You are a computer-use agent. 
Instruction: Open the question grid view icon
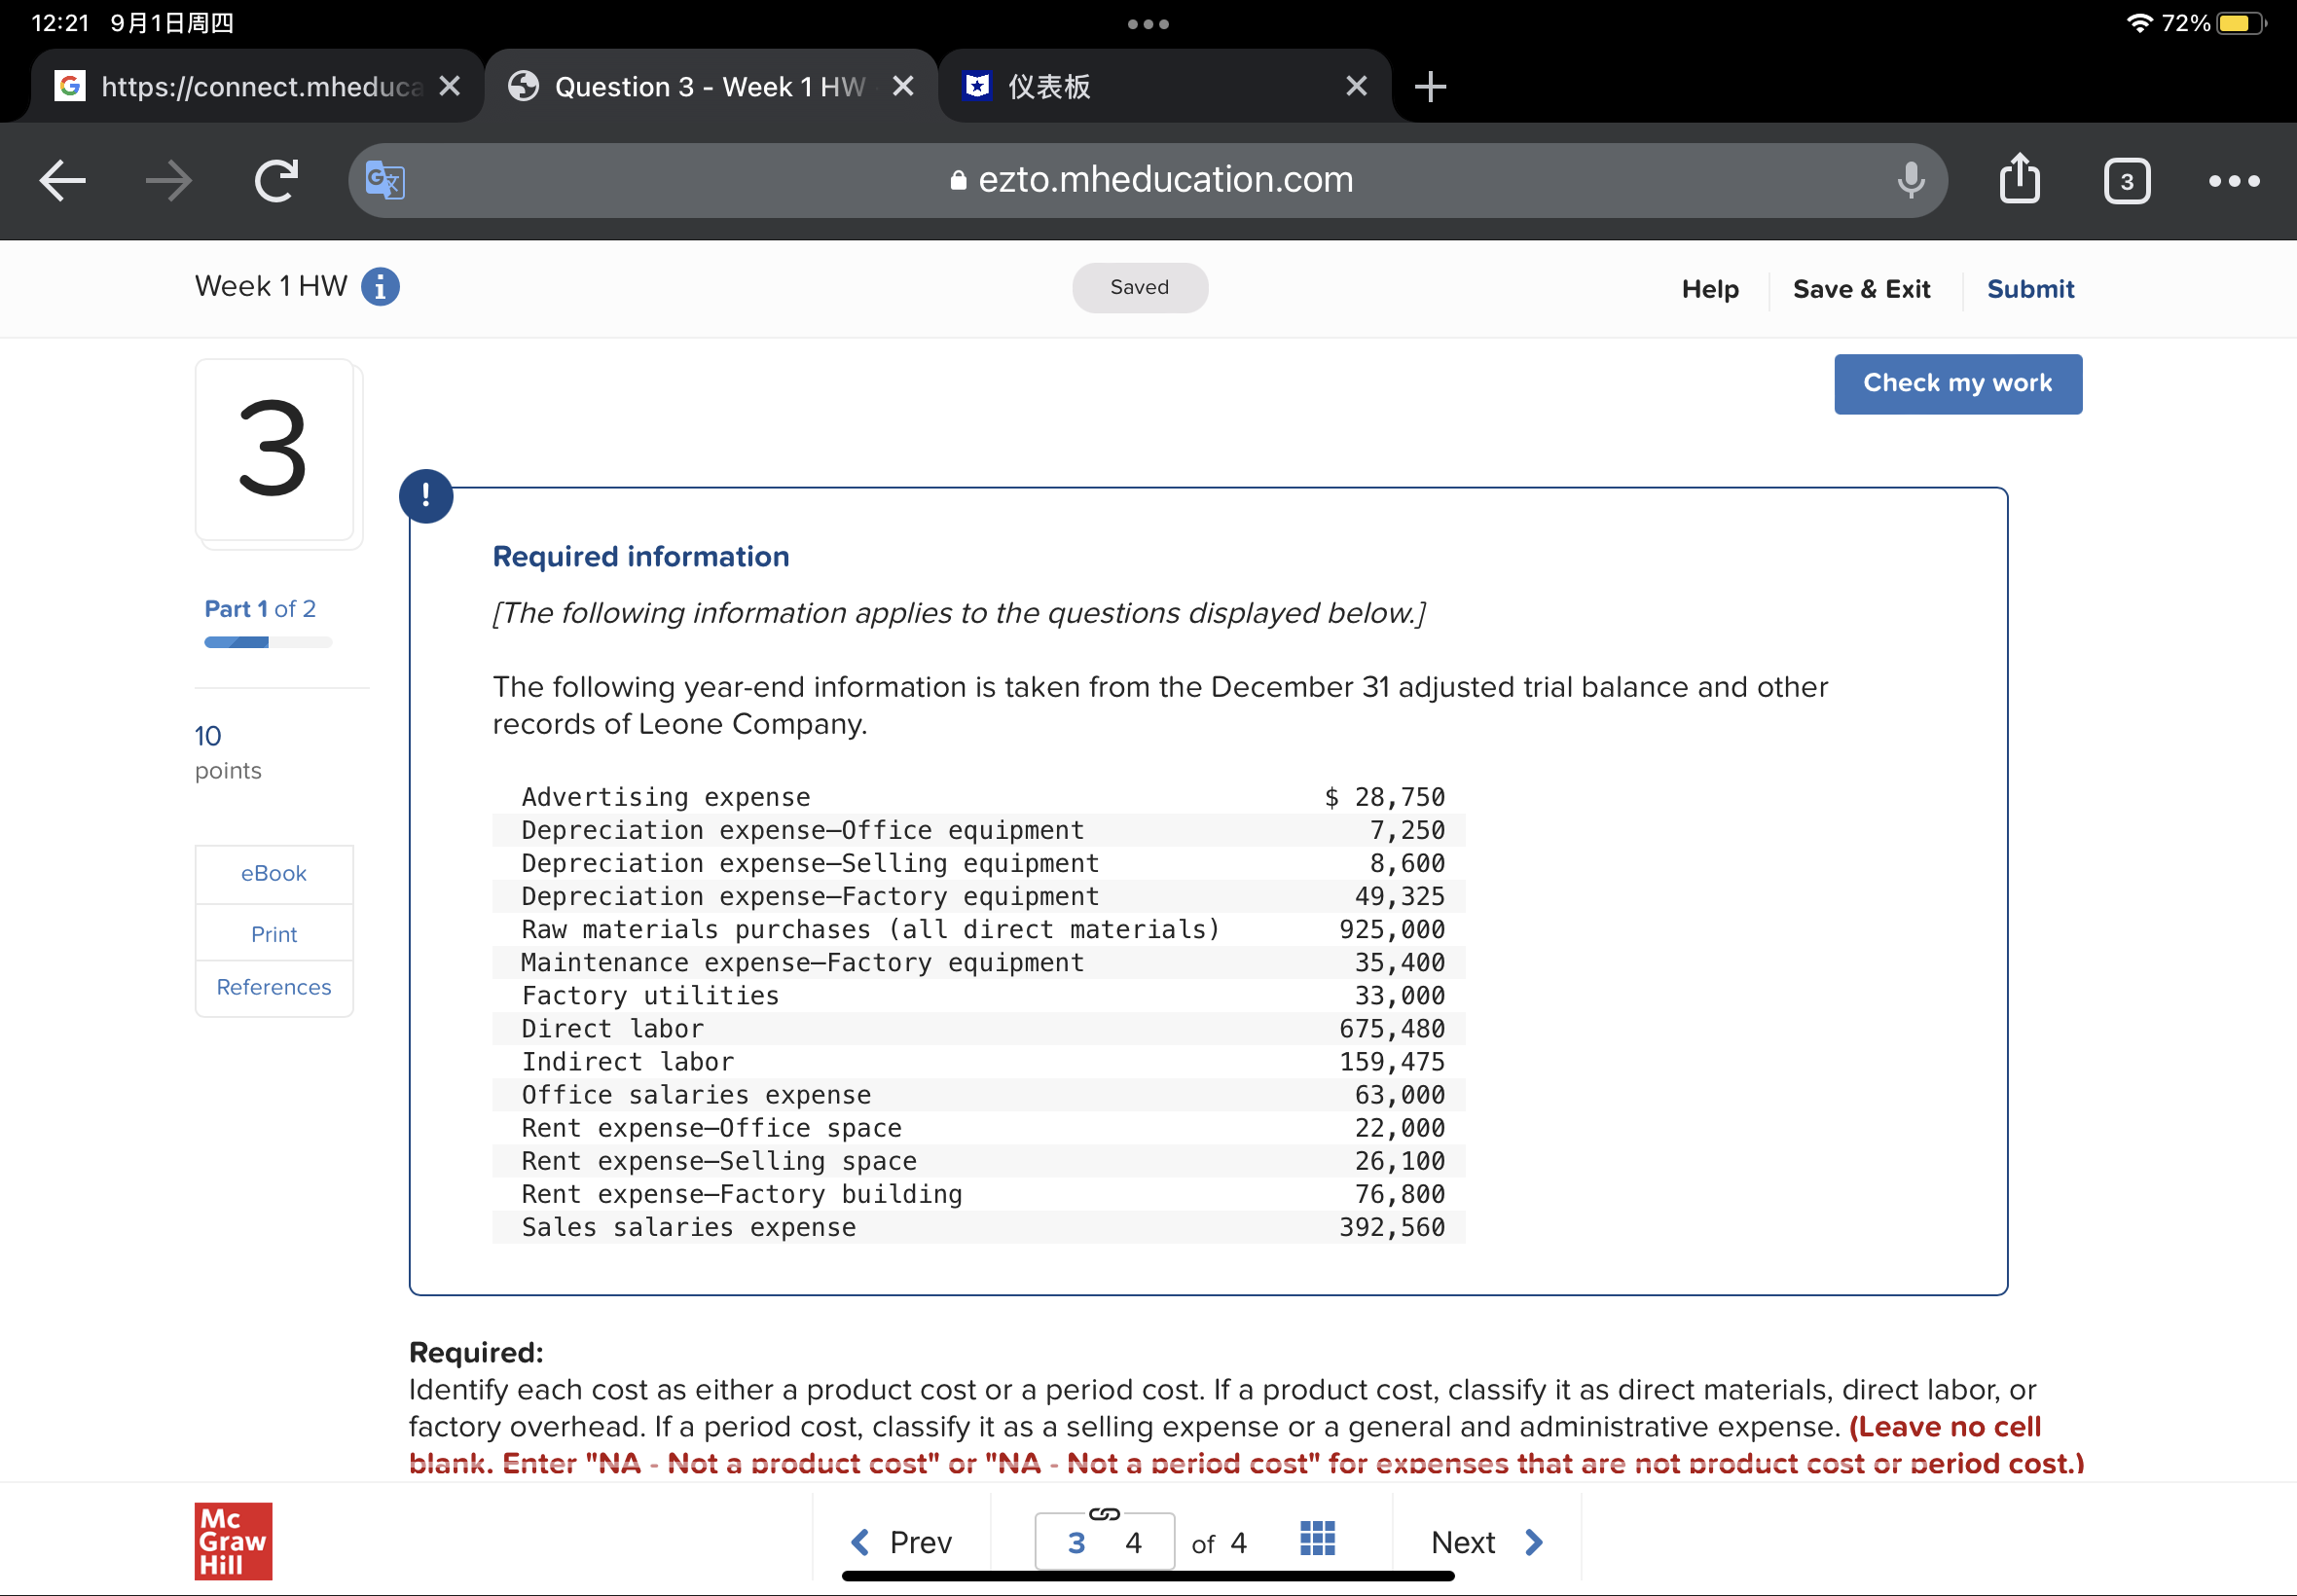coord(1317,1539)
